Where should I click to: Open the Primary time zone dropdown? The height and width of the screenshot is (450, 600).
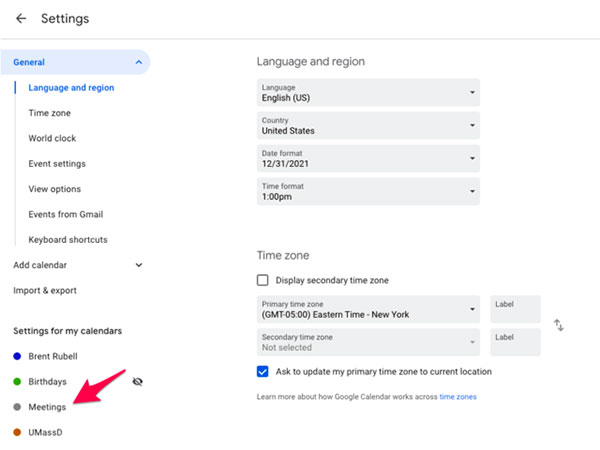[367, 310]
